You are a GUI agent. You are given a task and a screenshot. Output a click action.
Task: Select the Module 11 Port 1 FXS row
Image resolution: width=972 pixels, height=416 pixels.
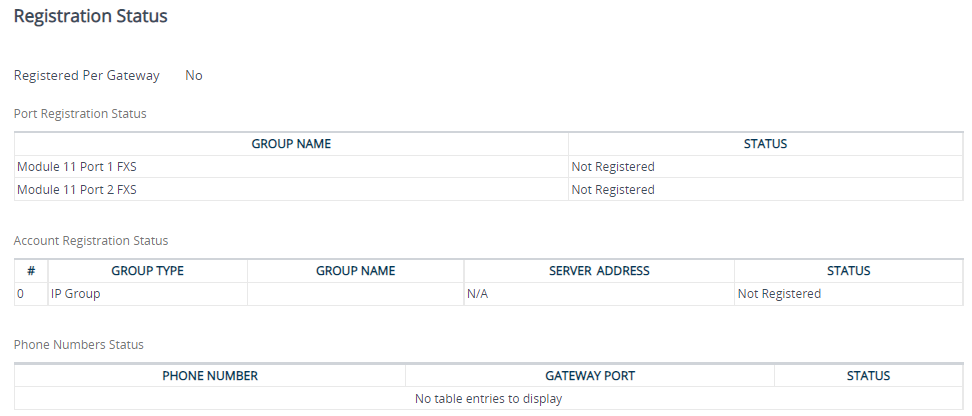point(489,167)
